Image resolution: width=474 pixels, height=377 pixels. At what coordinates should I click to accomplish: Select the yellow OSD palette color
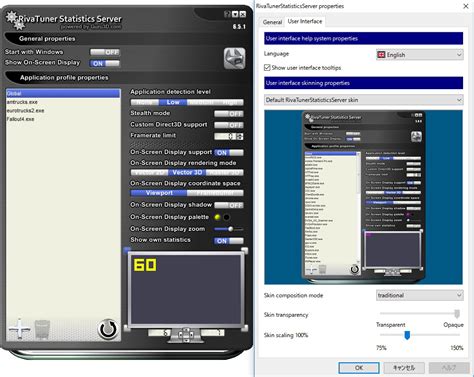(217, 217)
